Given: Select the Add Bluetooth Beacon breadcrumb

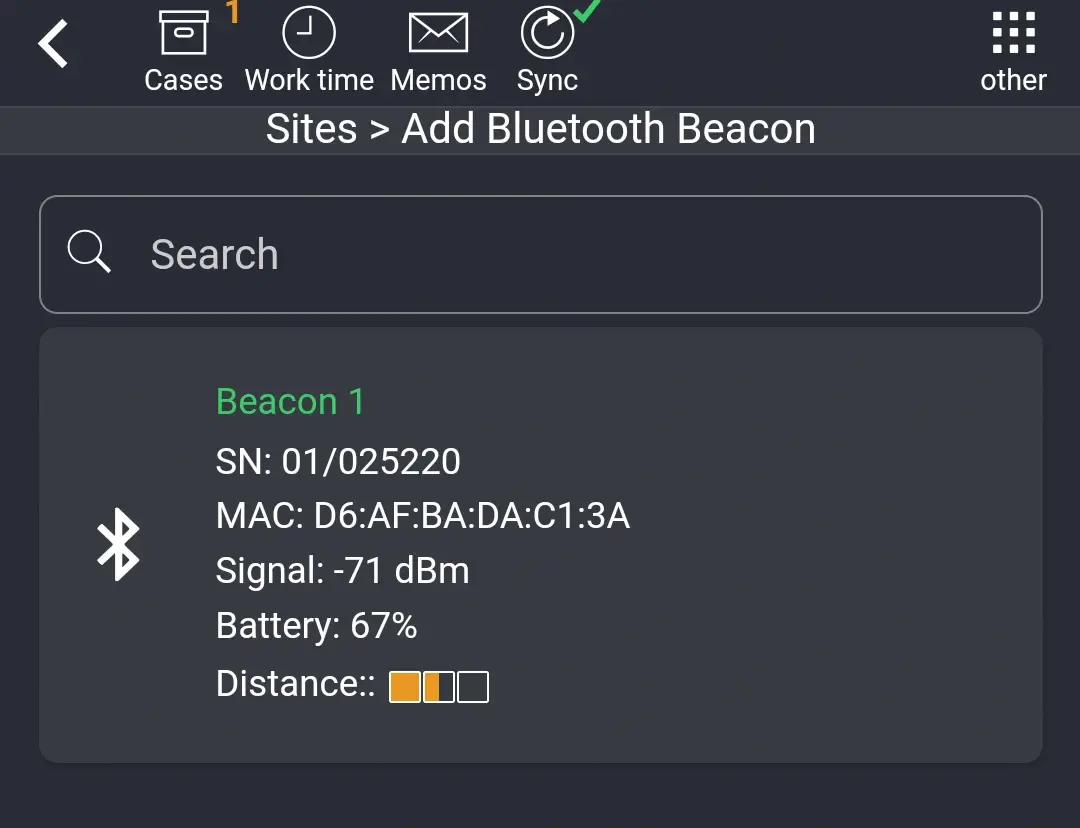Looking at the screenshot, I should pyautogui.click(x=608, y=129).
